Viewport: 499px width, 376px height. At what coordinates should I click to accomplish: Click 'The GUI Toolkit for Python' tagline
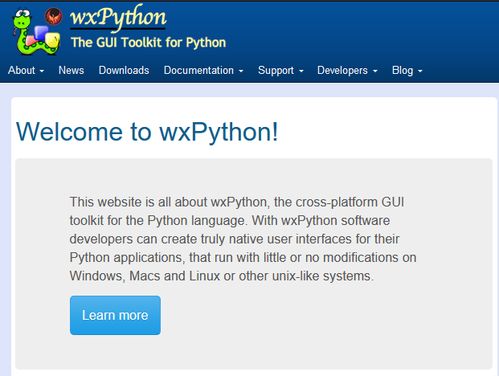[148, 43]
